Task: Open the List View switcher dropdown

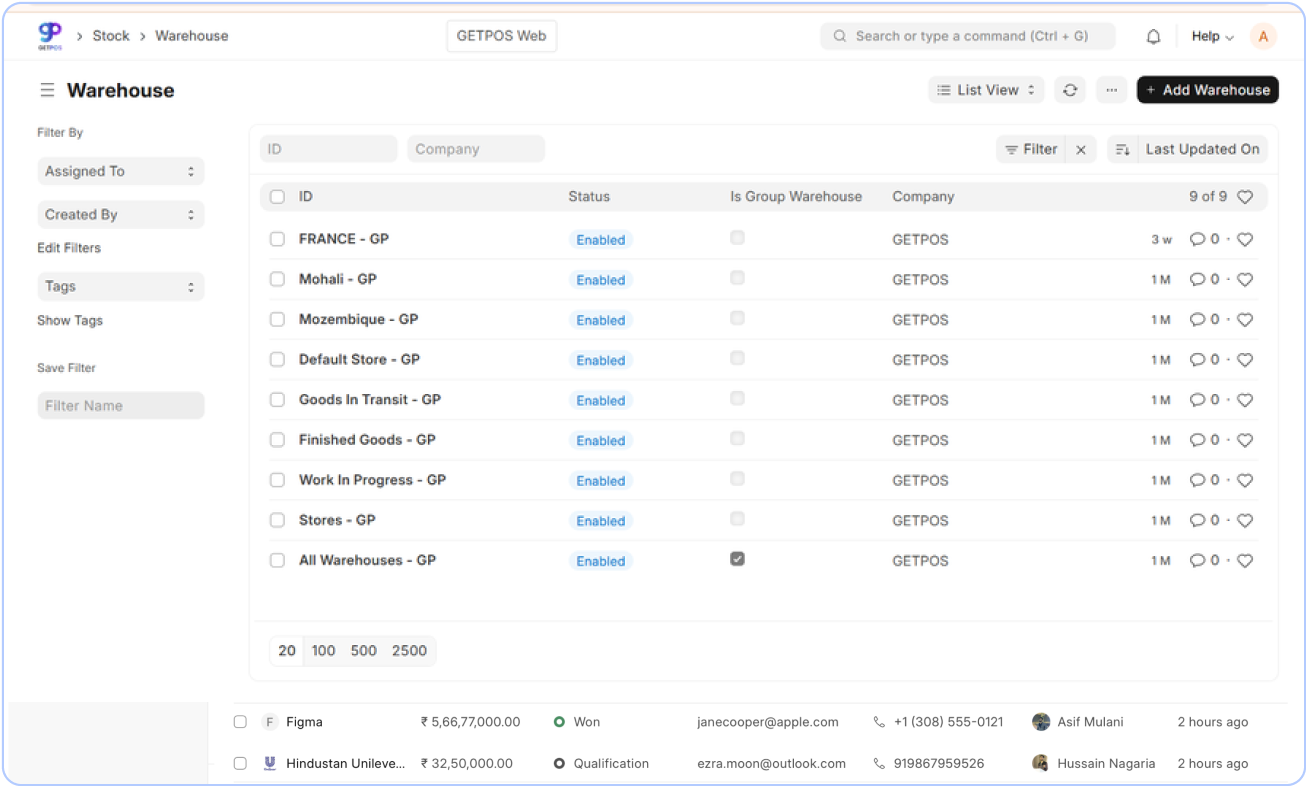Action: coord(986,90)
